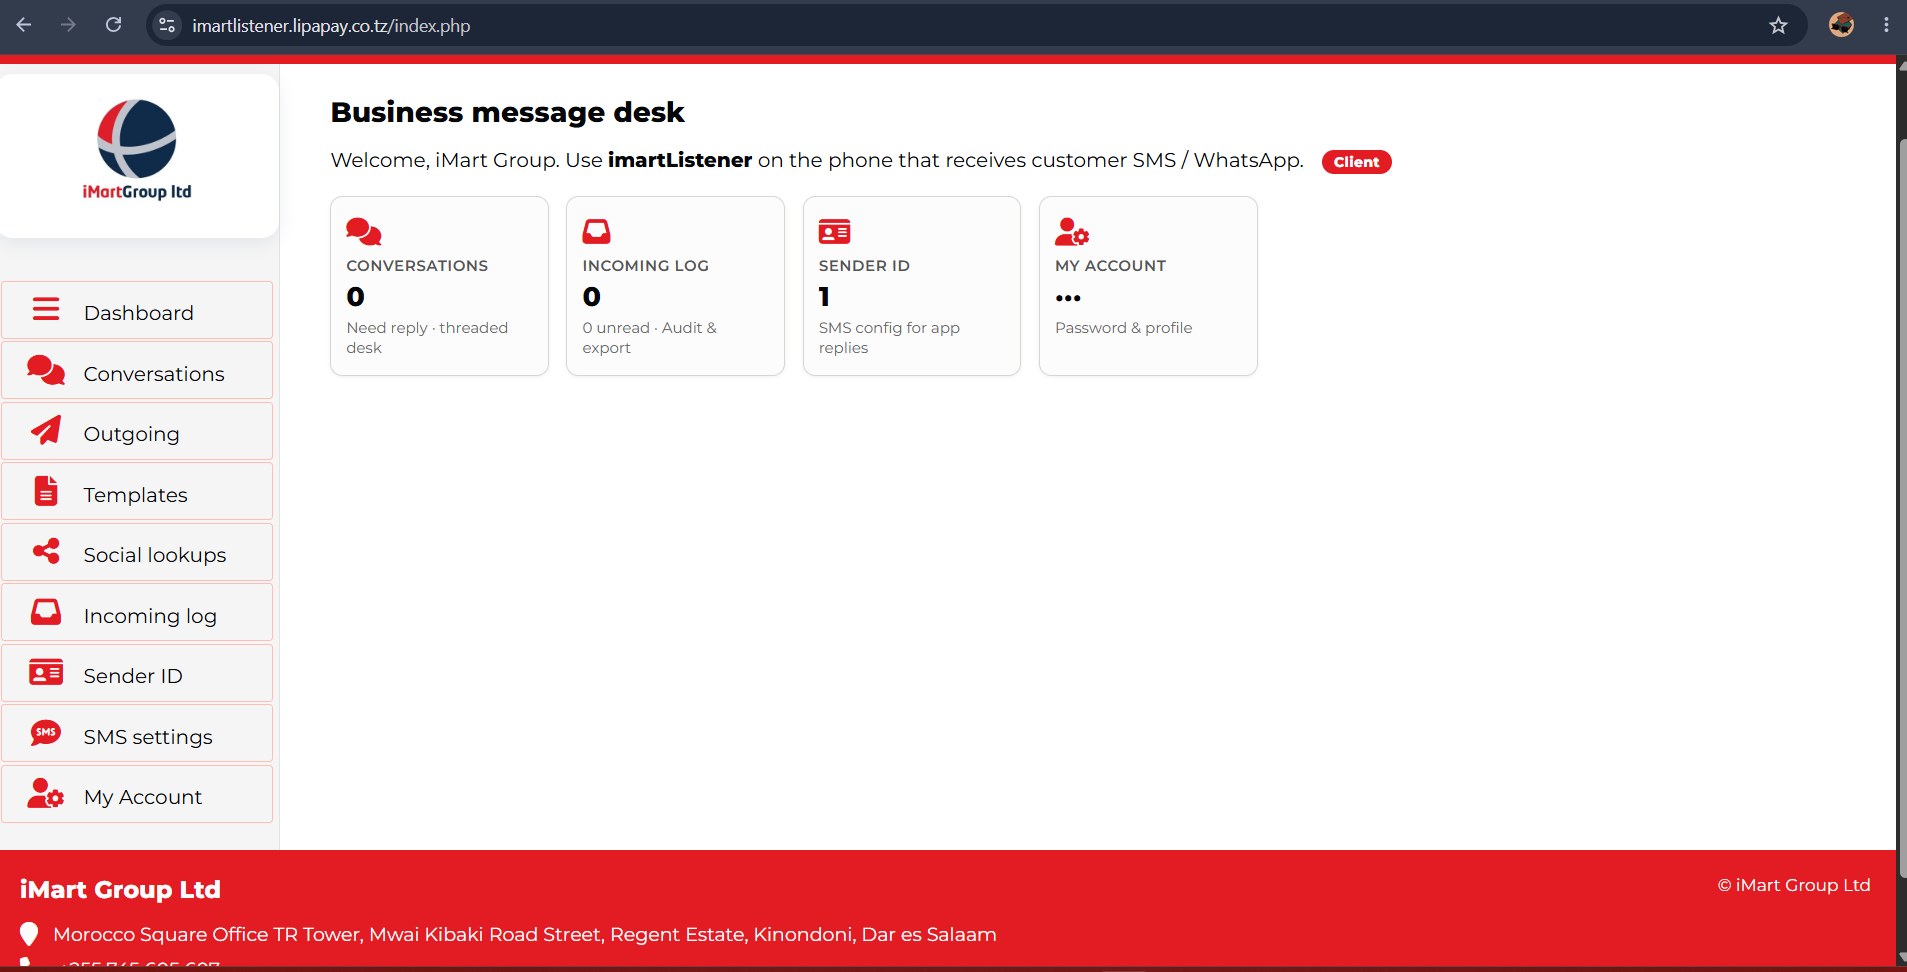The height and width of the screenshot is (972, 1907).
Task: Click '0 unread · Audit & export' text
Action: coord(649,338)
